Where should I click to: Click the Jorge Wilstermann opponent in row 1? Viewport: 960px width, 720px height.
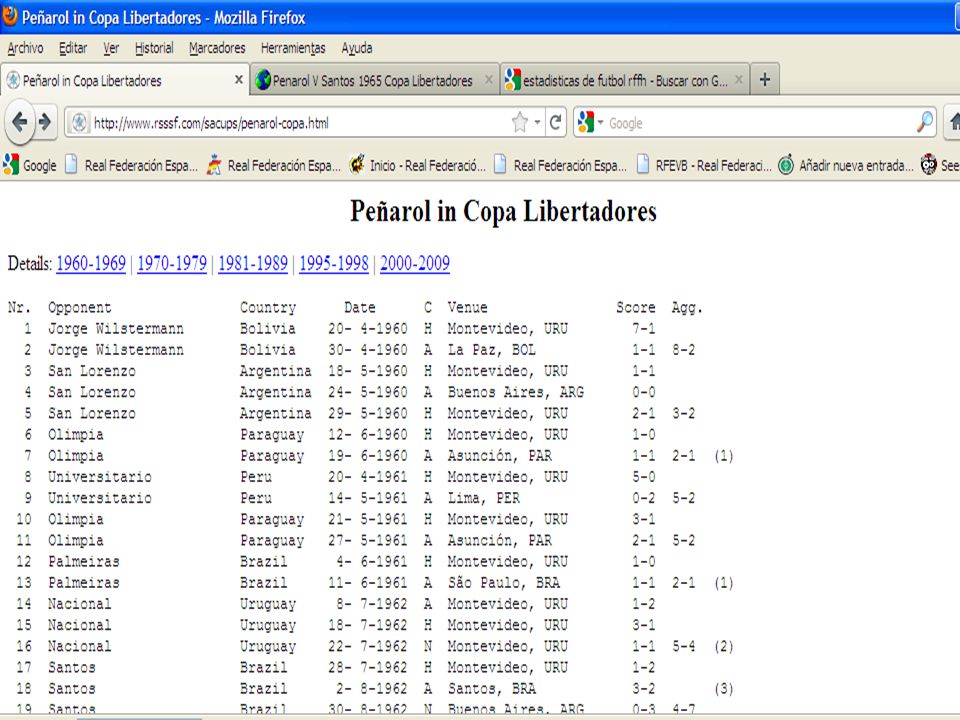[116, 329]
